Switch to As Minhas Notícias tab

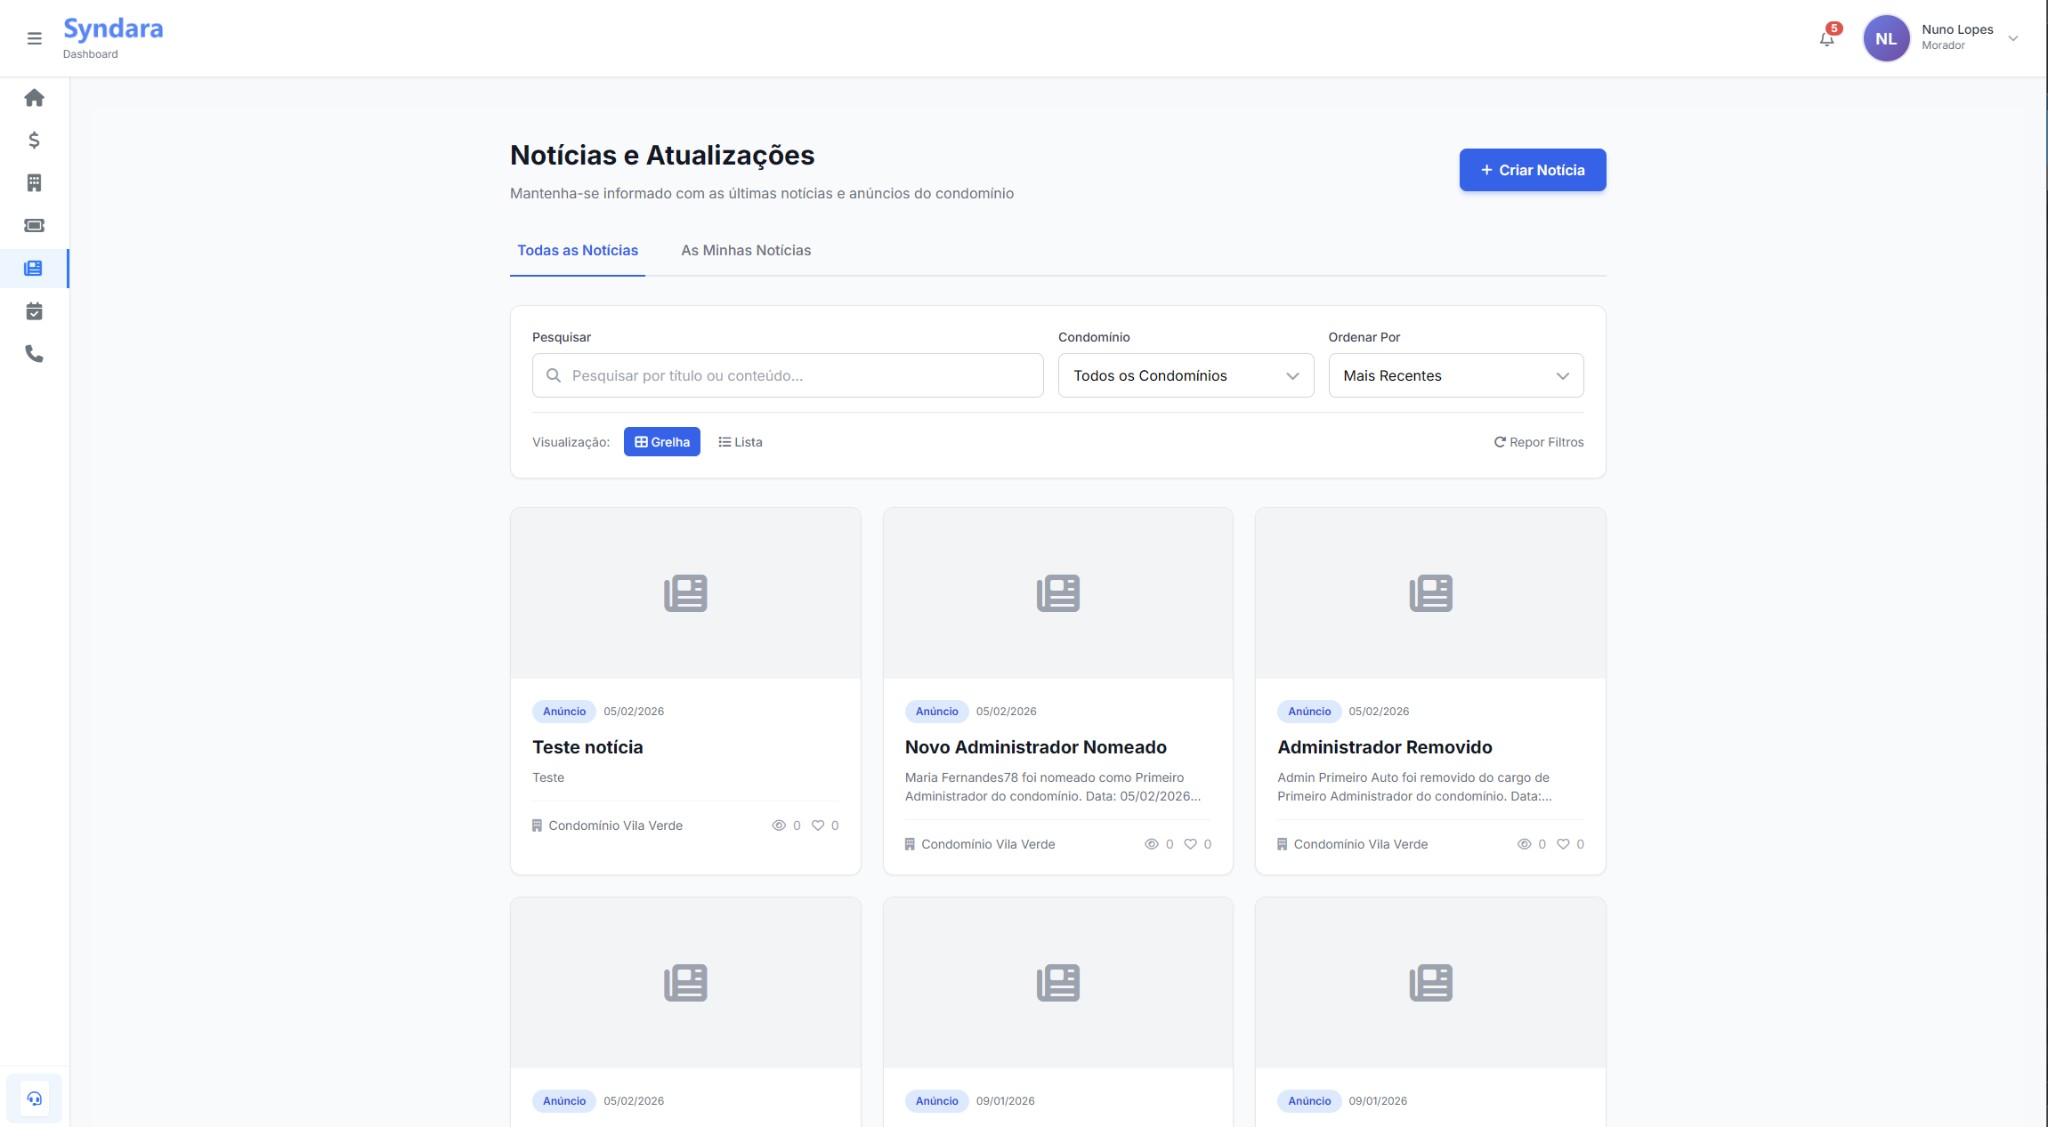coord(745,250)
